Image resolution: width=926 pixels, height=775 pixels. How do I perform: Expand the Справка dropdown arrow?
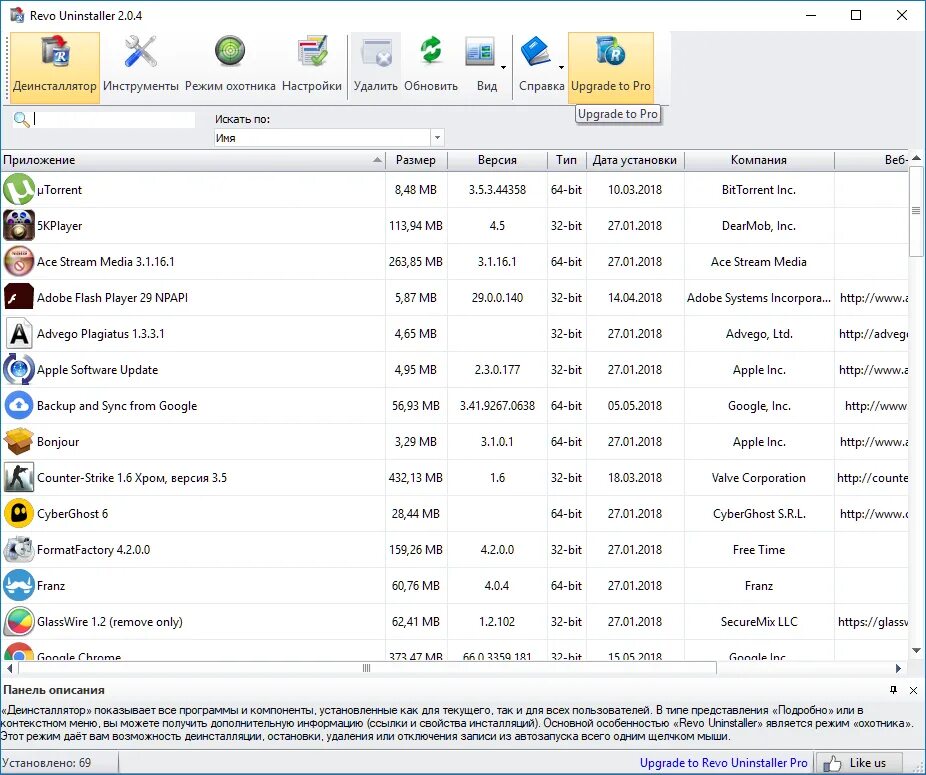pyautogui.click(x=561, y=67)
